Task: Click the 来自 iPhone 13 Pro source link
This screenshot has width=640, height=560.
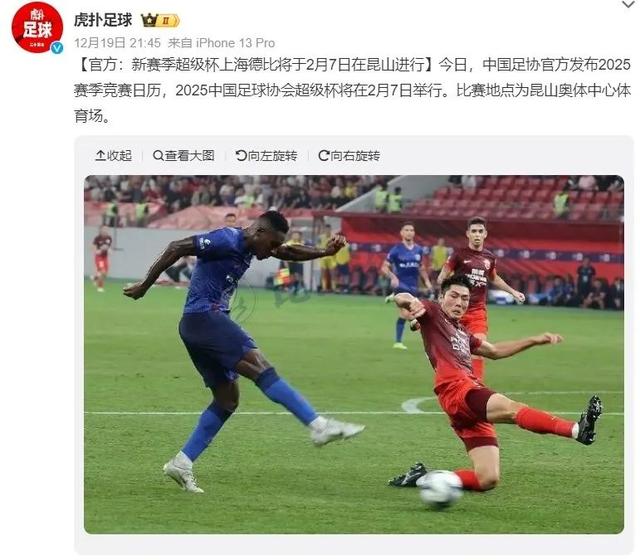Action: 221,43
